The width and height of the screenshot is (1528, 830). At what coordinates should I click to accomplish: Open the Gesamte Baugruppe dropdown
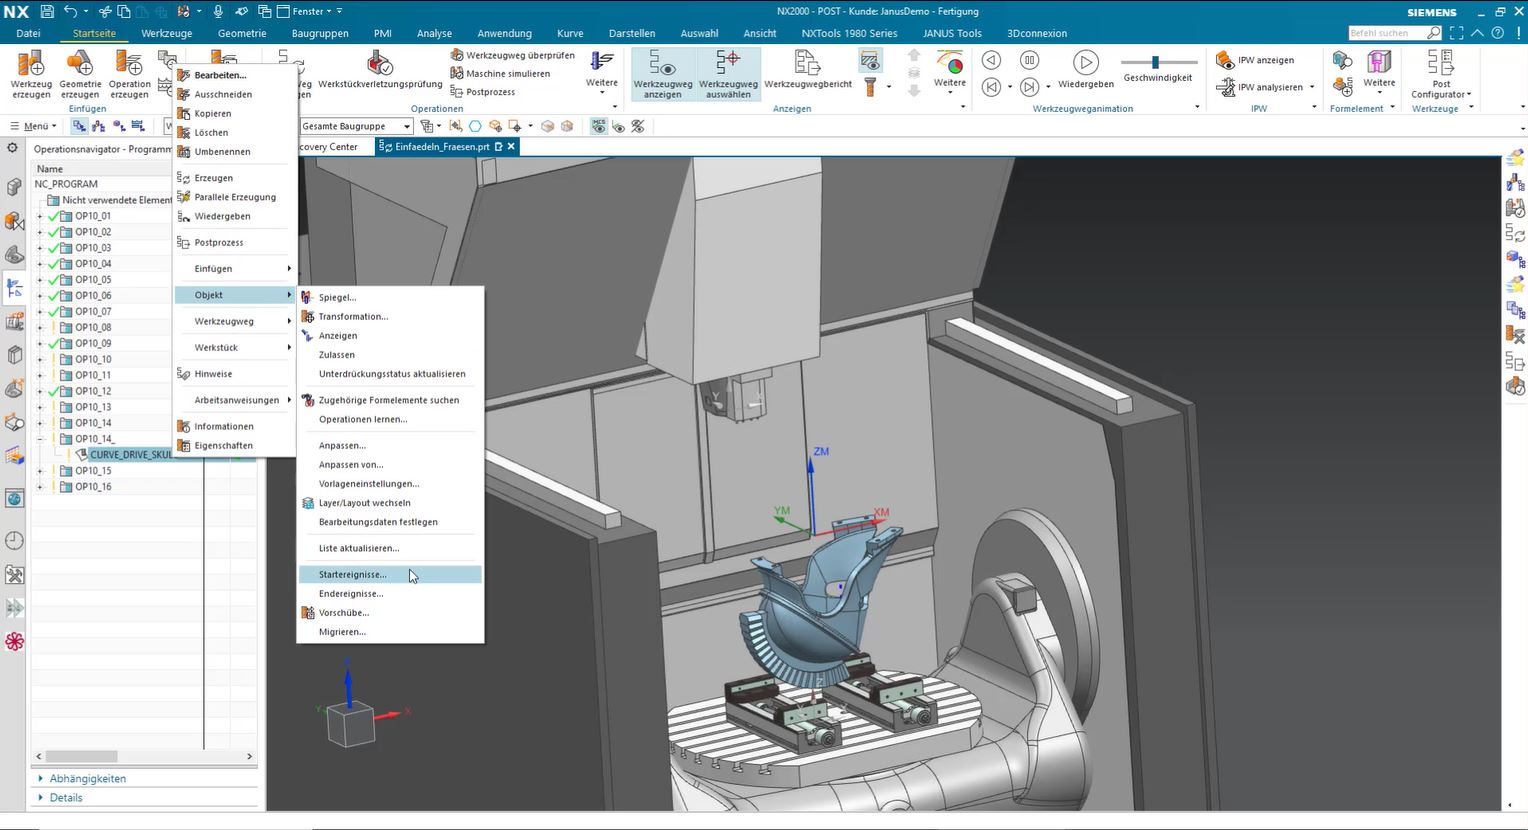pyautogui.click(x=356, y=126)
